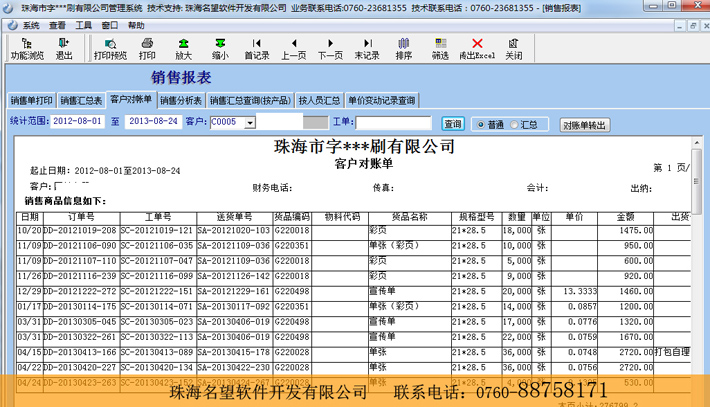
Task: Click delivery number SA-20121126-142
Action: 234,276
